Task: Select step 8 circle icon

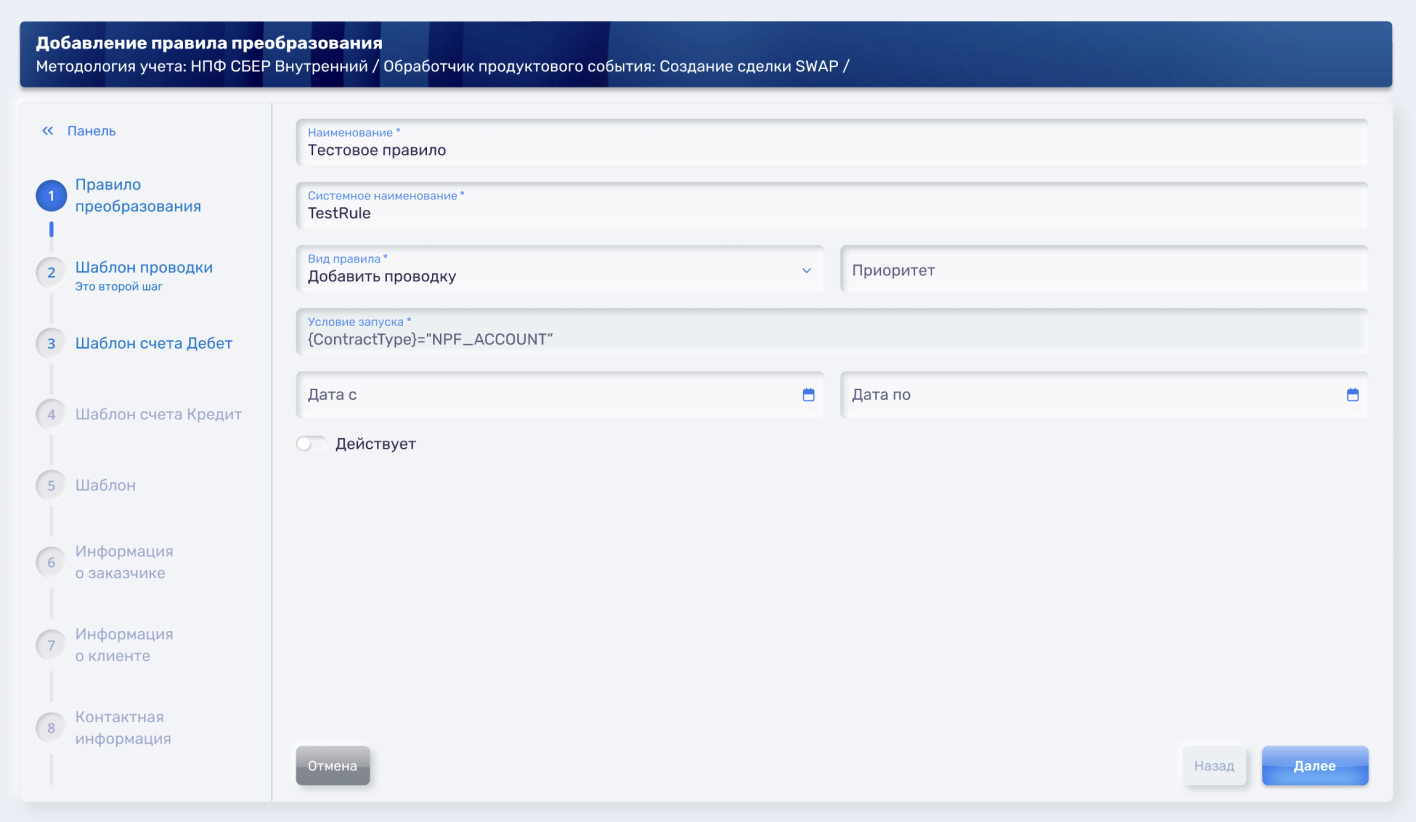Action: [51, 728]
